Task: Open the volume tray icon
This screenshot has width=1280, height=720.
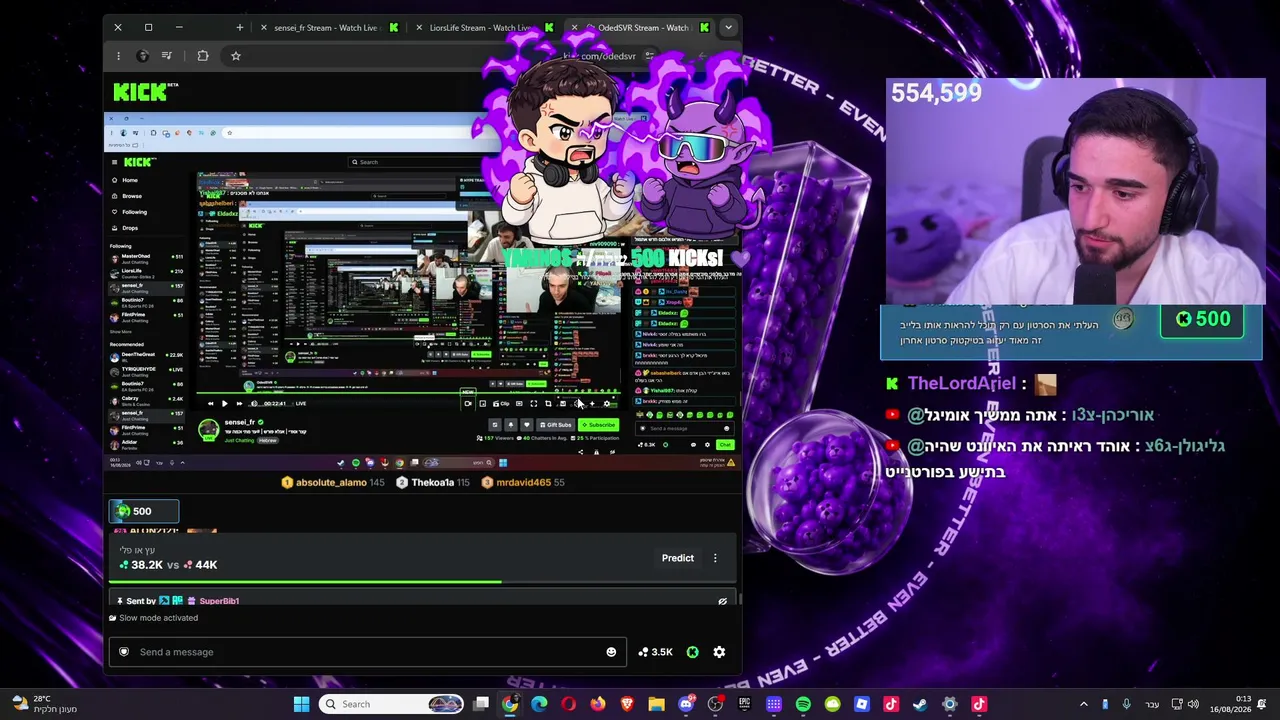Action: click(1193, 704)
